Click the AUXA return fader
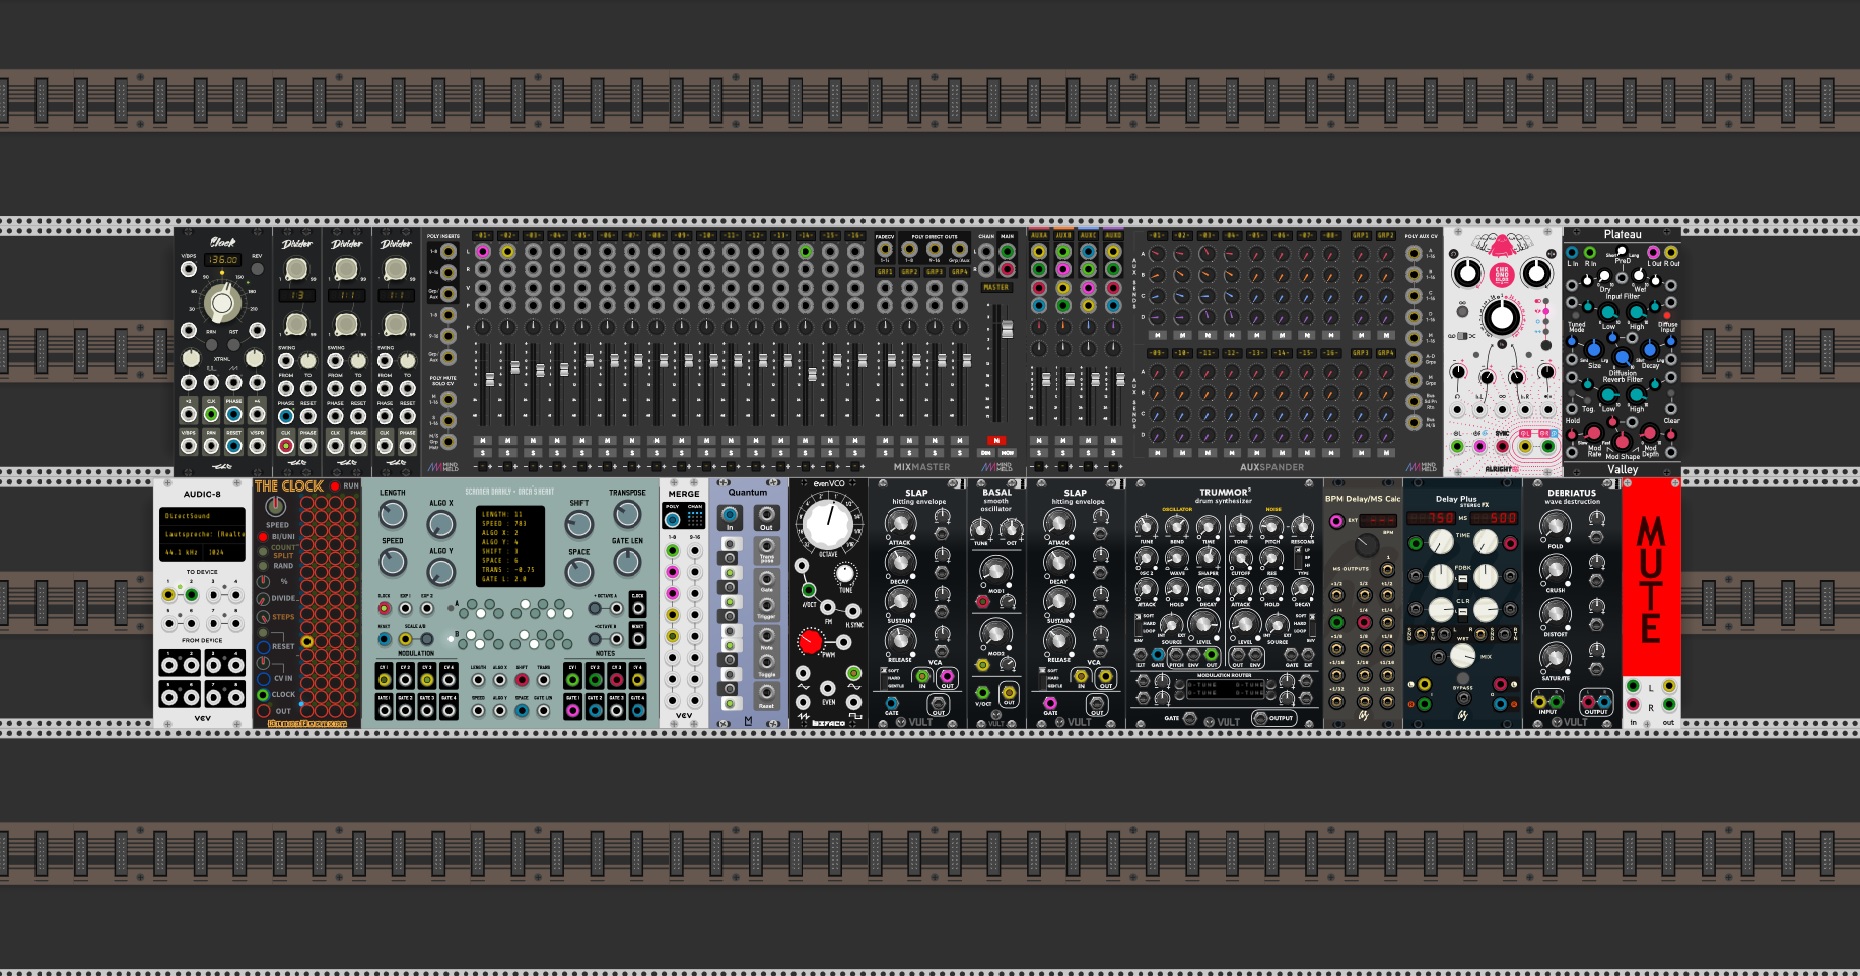 (x=1046, y=379)
